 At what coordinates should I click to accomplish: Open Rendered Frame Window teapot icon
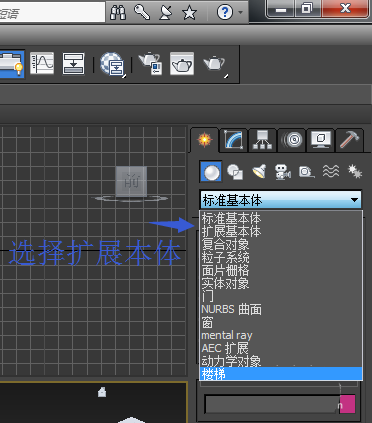[182, 63]
